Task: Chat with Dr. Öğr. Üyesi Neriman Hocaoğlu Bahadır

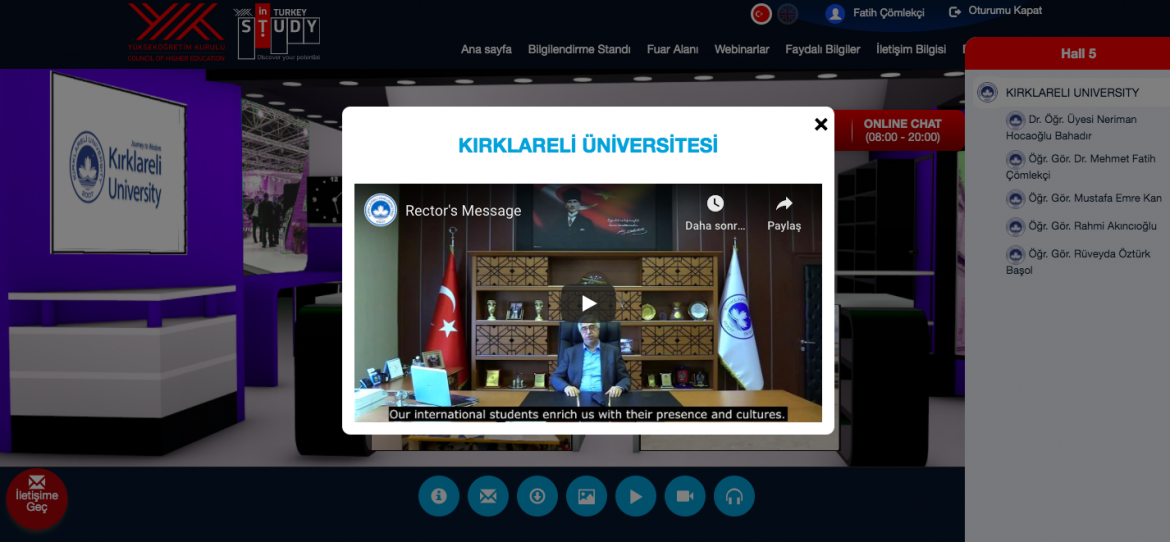Action: 1070,128
